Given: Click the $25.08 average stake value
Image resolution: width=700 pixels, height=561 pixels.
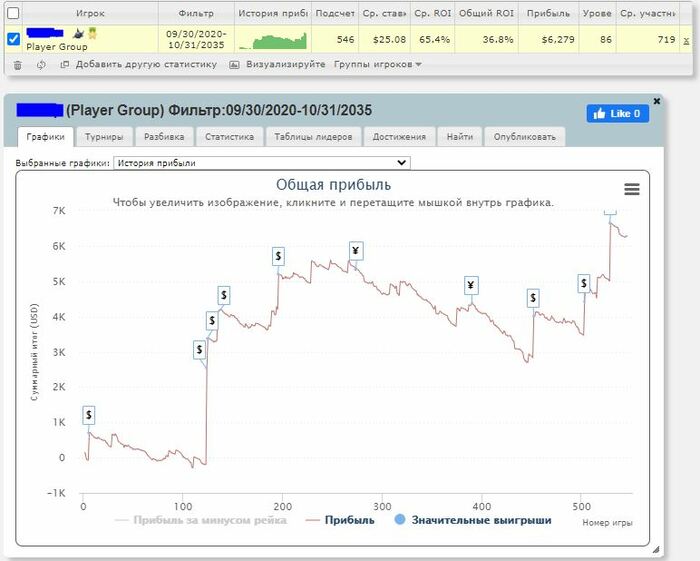Looking at the screenshot, I should 389,40.
